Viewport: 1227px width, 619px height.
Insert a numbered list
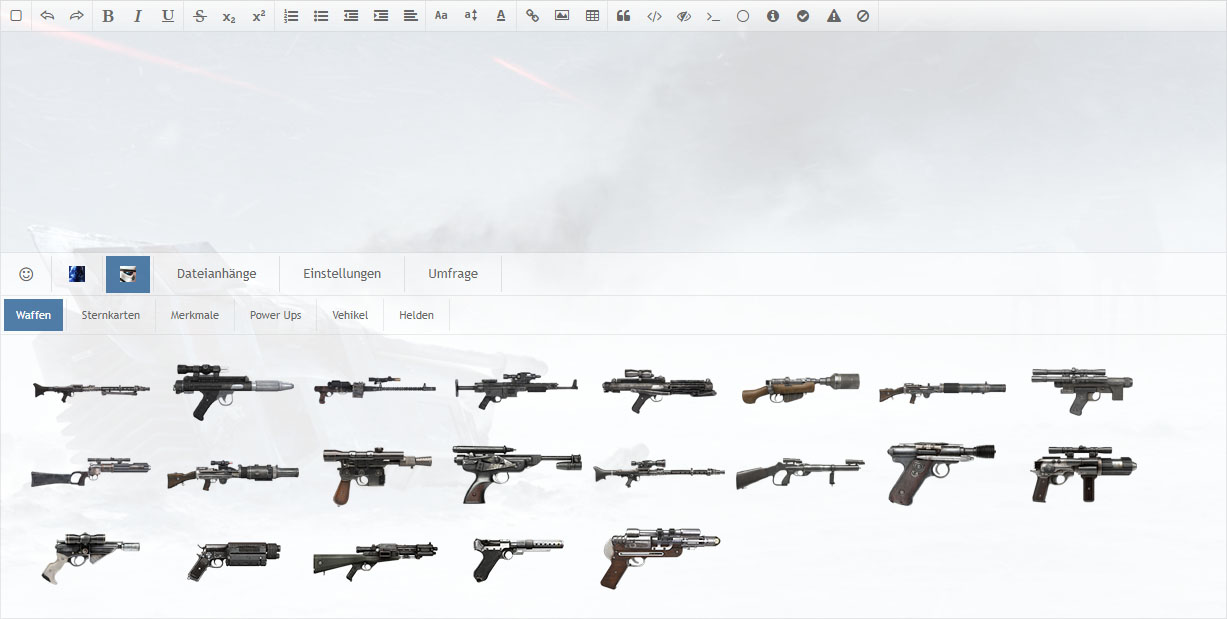pyautogui.click(x=291, y=16)
